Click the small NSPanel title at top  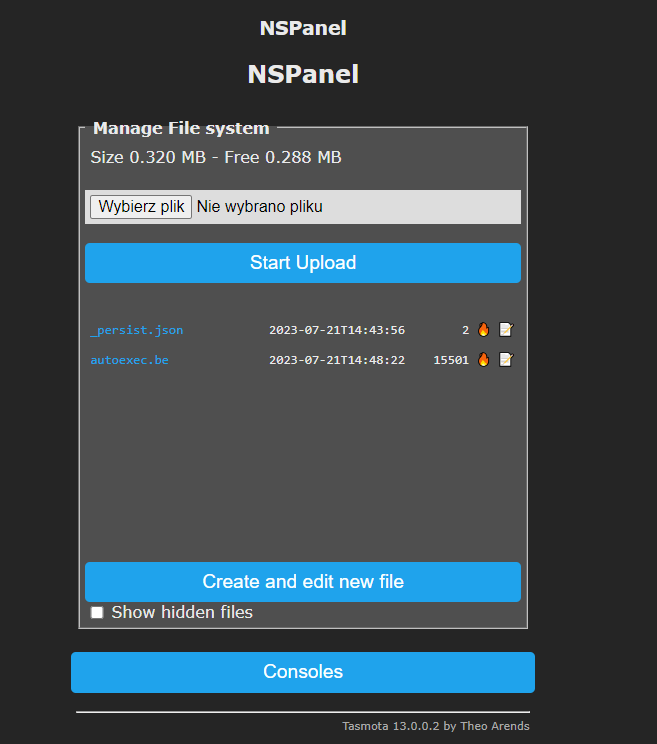[x=303, y=28]
